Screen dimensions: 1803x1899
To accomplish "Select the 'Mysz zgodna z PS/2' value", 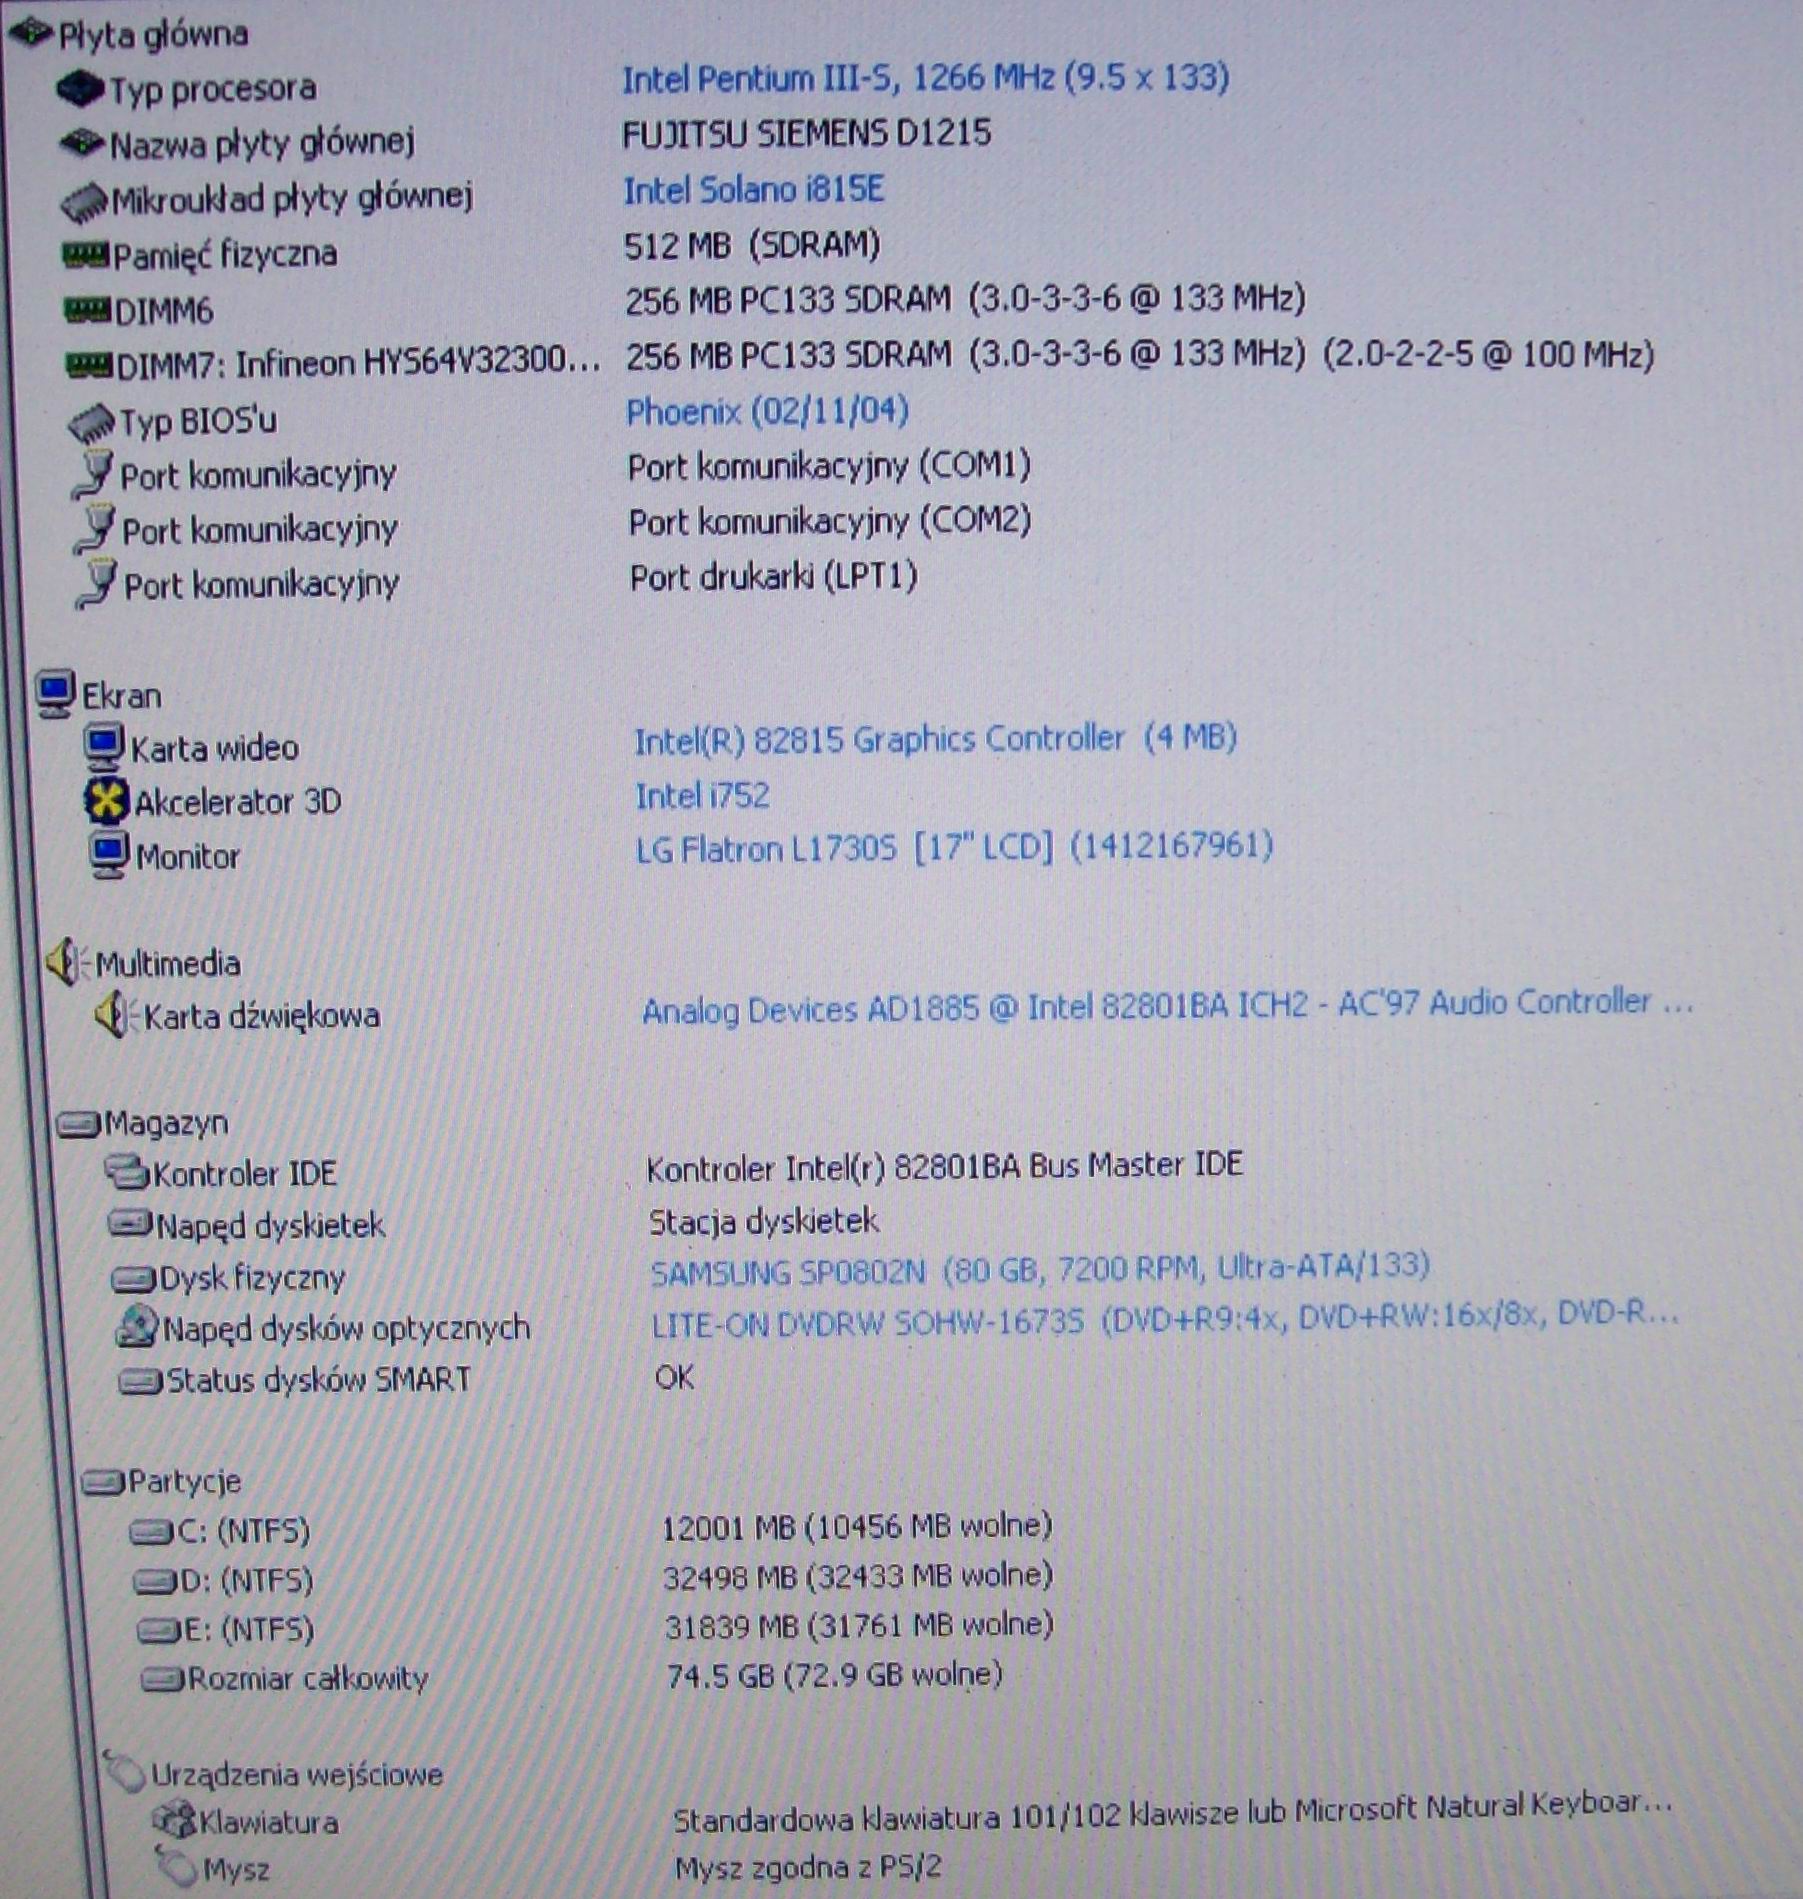I will [808, 1867].
